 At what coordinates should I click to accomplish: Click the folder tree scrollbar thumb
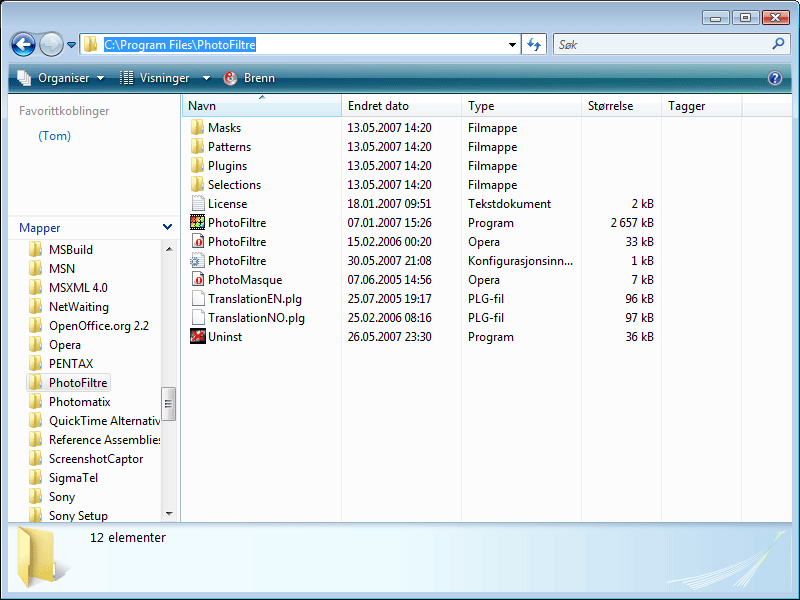tap(169, 404)
